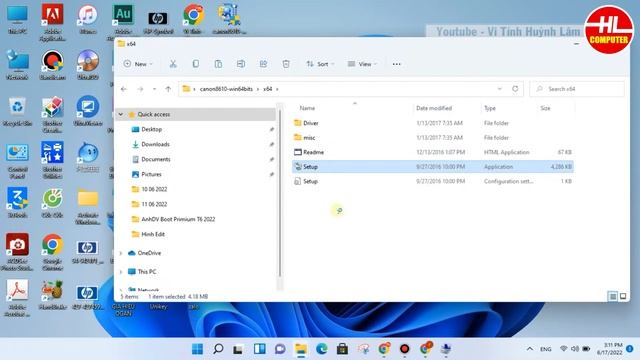
Task: Expand the This PC tree node
Action: tap(121, 272)
